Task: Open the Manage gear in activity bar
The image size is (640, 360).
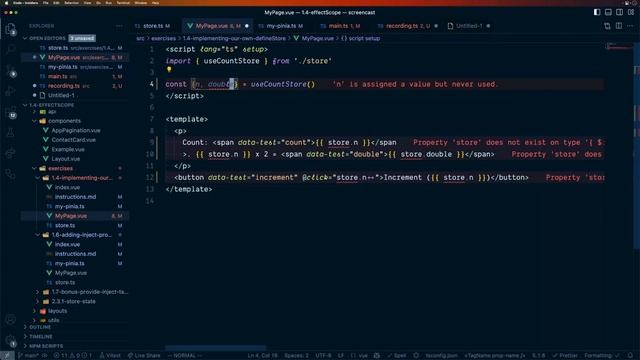Action: tap(11, 340)
